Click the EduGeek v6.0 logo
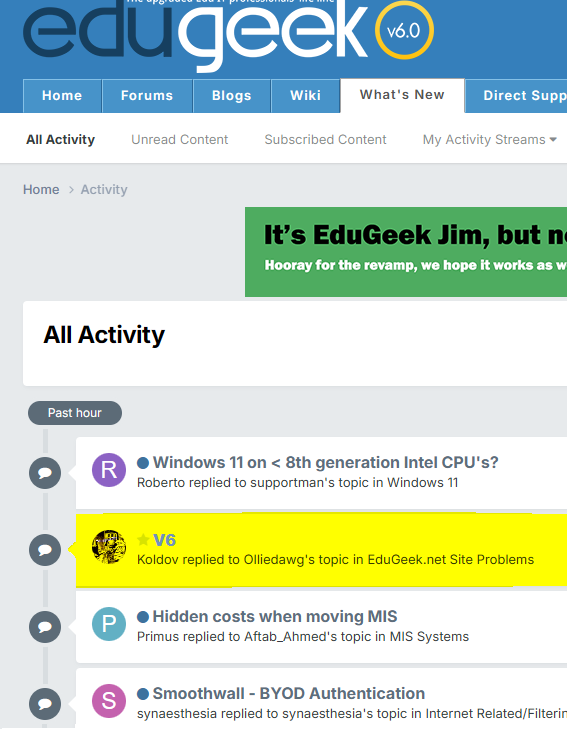The image size is (567, 729). click(228, 33)
